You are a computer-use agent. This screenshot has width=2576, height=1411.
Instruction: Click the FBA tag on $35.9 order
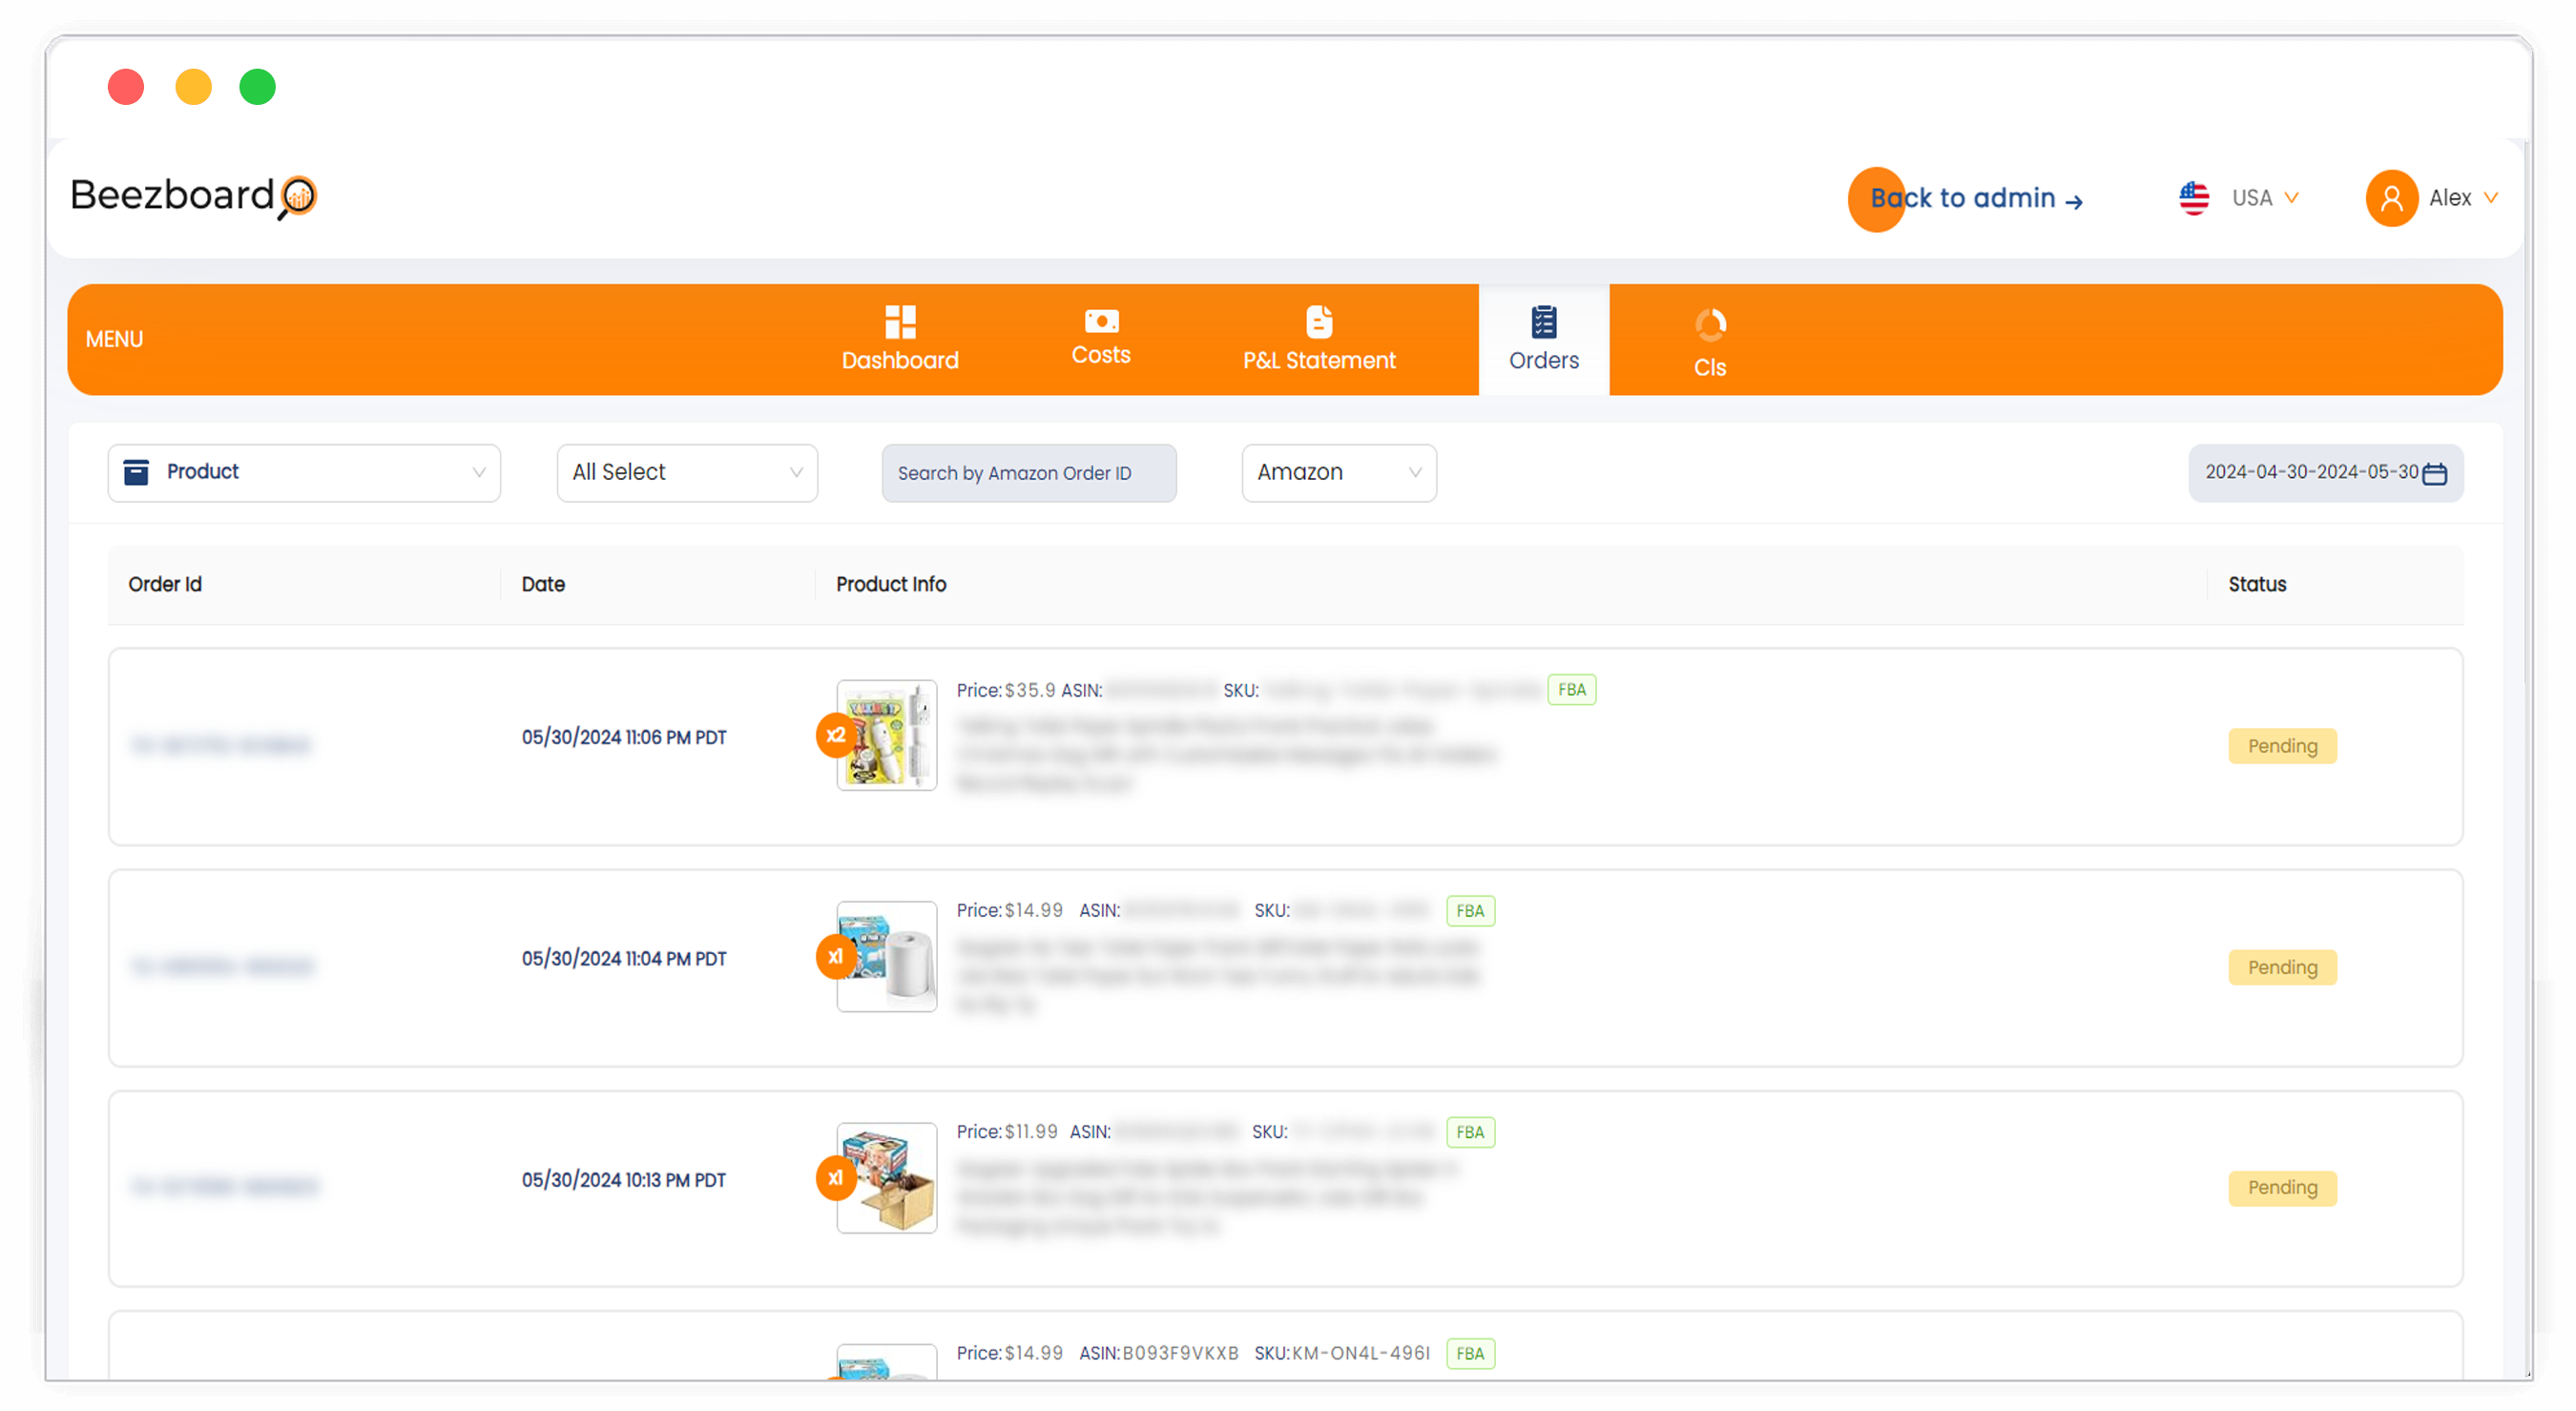[x=1572, y=690]
